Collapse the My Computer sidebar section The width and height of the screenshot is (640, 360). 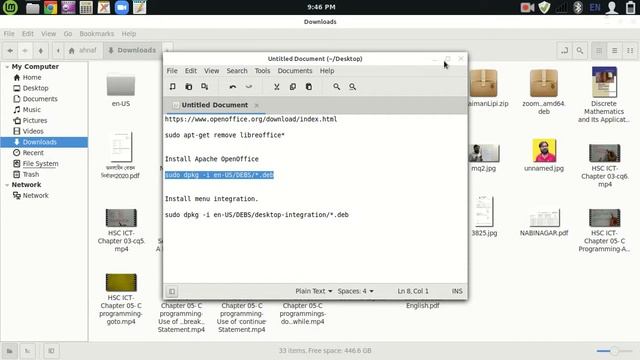[7, 67]
